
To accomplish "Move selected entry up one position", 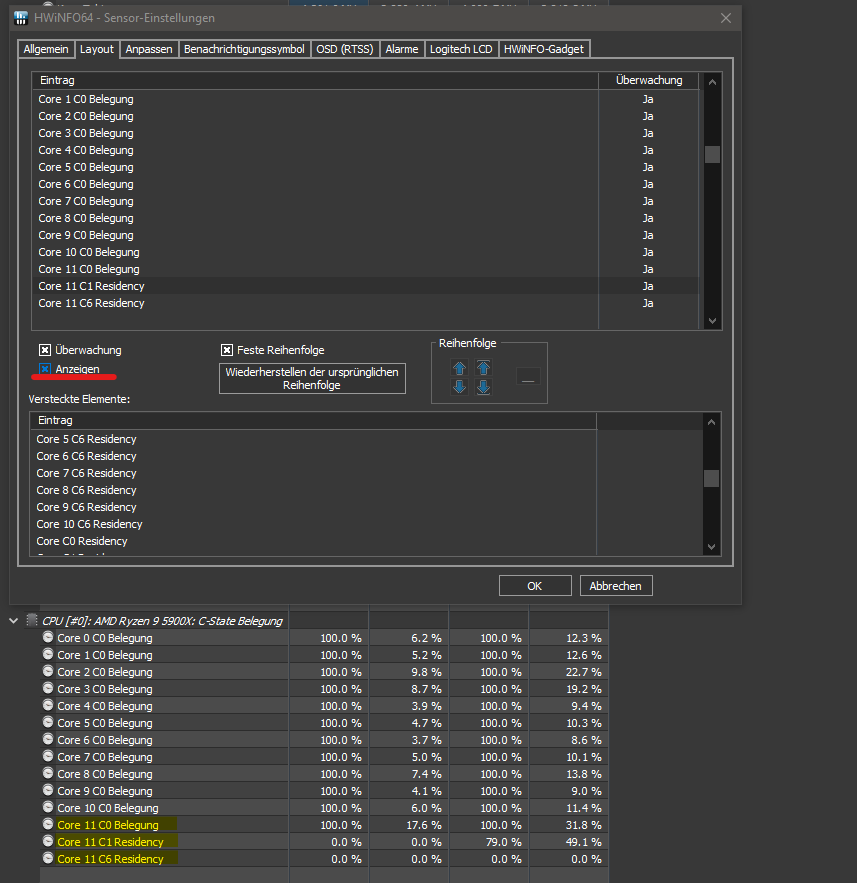I will tap(459, 368).
